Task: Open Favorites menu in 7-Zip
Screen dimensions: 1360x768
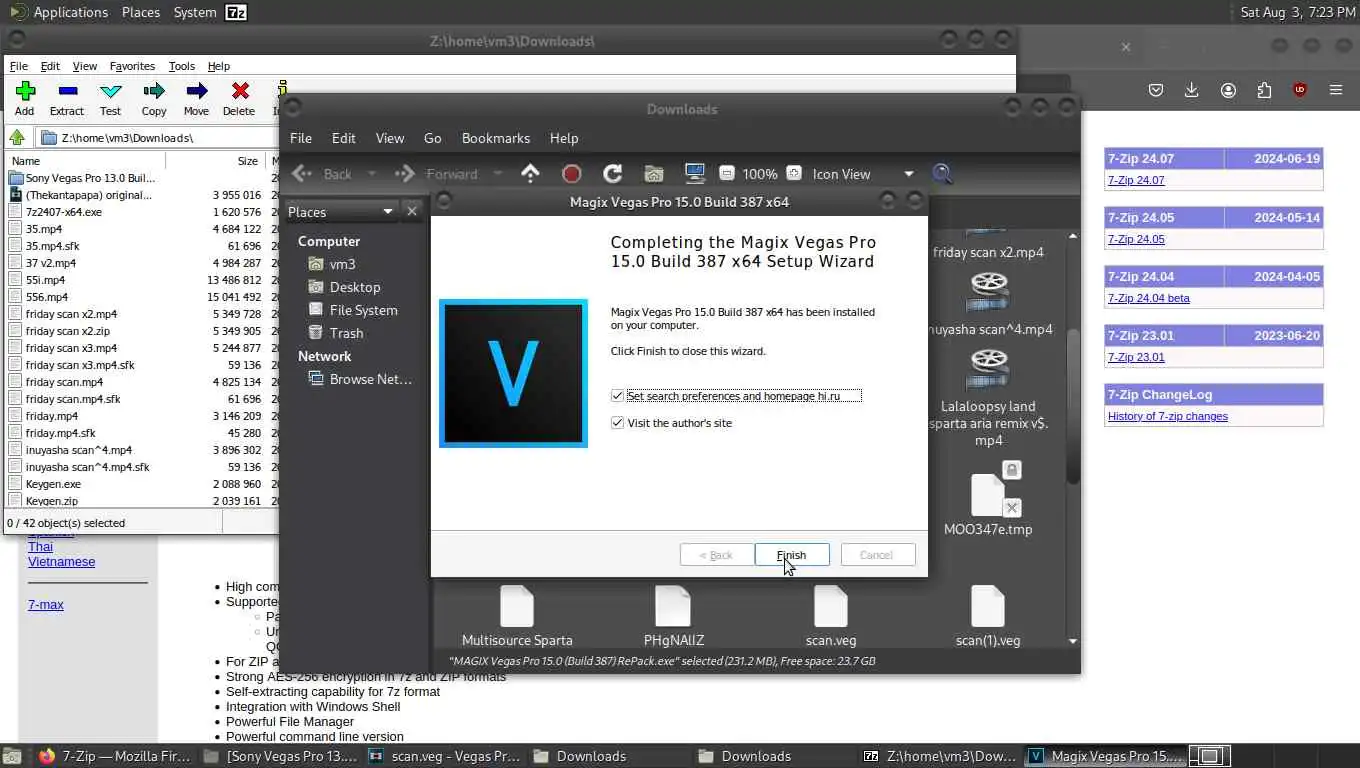Action: [132, 66]
